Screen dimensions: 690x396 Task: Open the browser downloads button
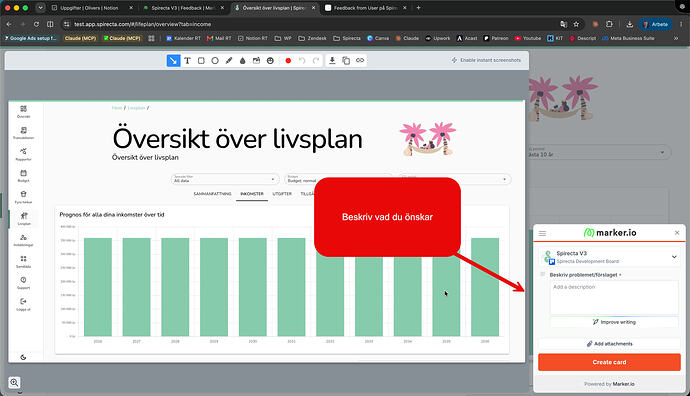[630, 24]
